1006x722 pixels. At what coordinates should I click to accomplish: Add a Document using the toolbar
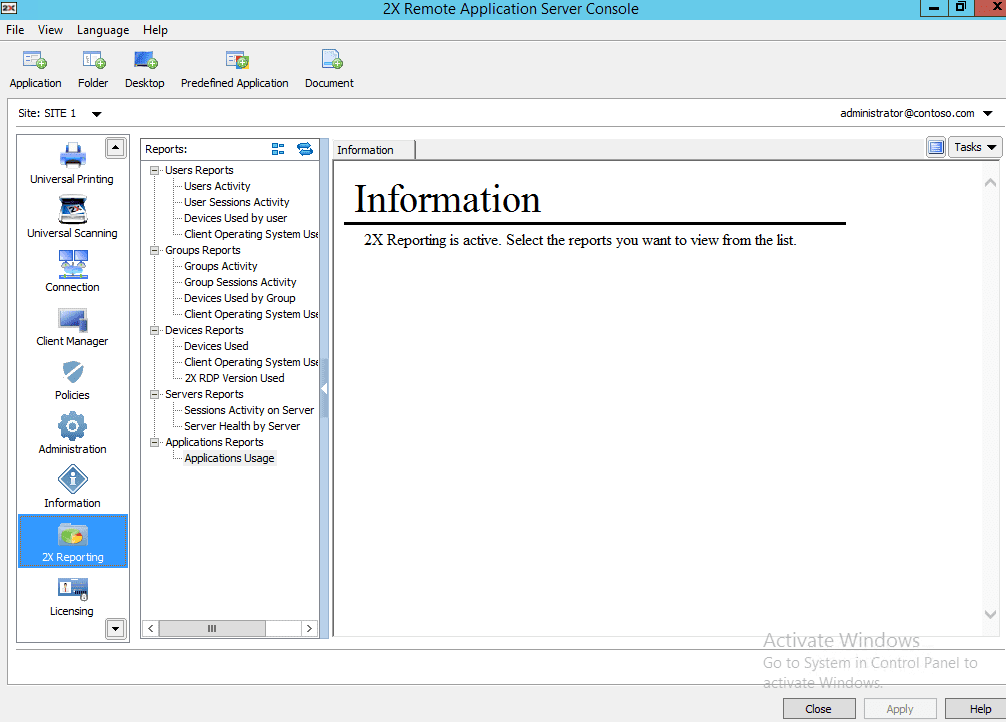(x=330, y=69)
